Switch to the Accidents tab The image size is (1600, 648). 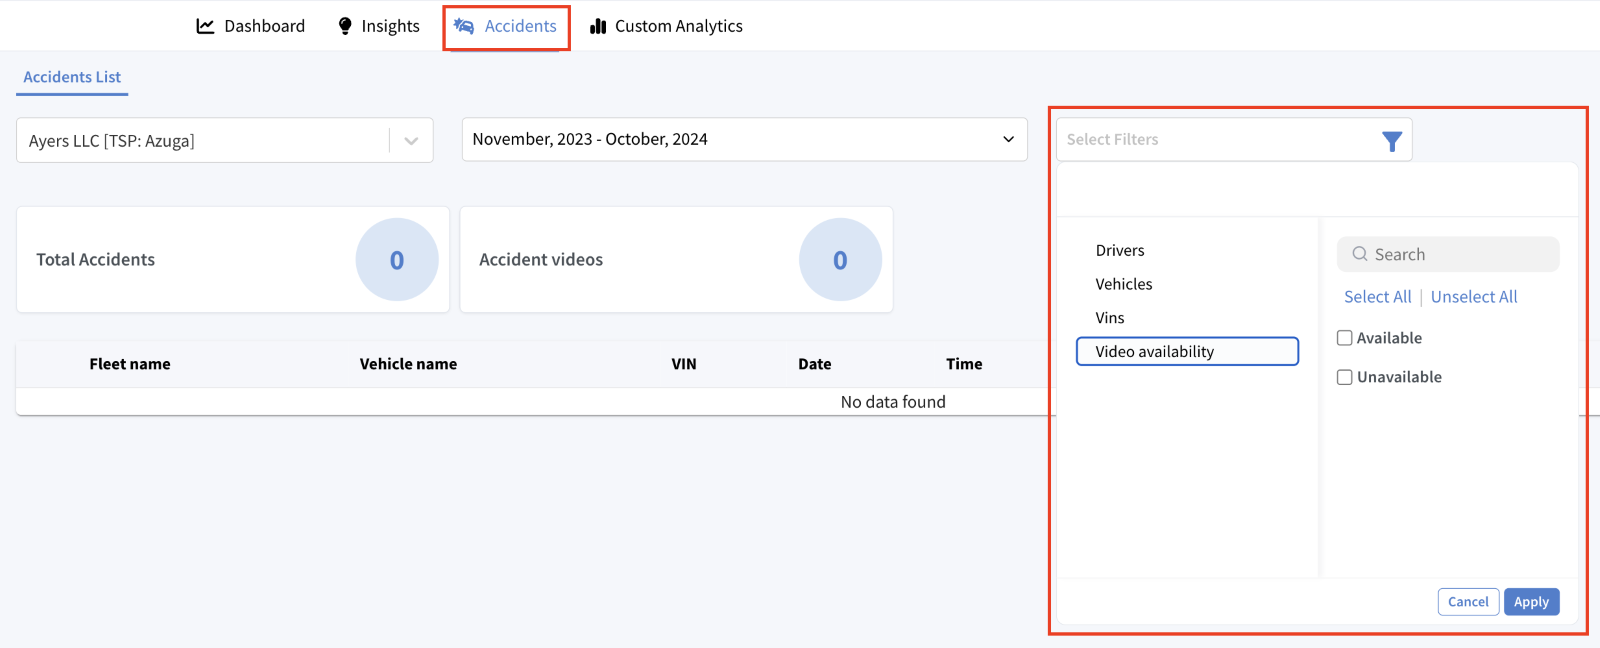click(506, 26)
